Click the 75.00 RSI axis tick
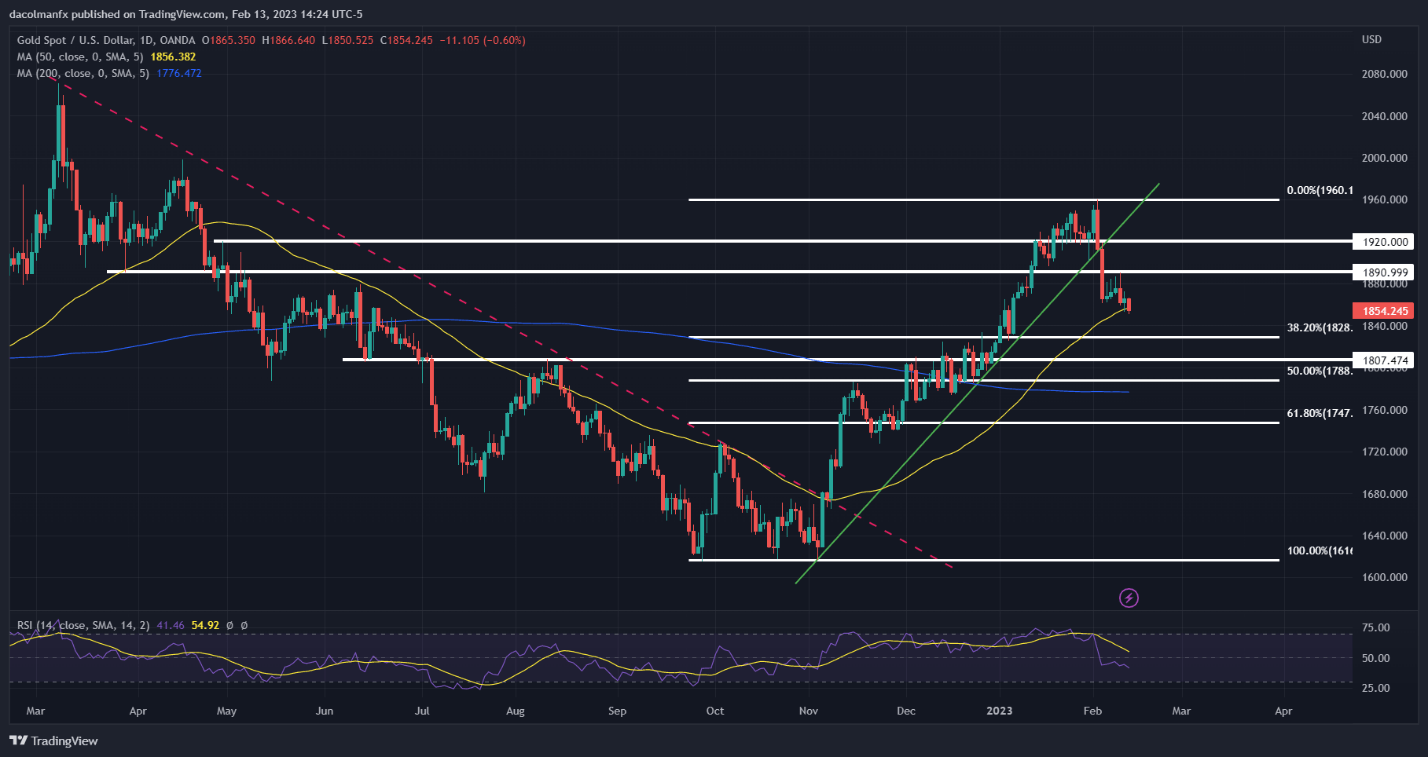This screenshot has width=1428, height=757. (x=1376, y=628)
